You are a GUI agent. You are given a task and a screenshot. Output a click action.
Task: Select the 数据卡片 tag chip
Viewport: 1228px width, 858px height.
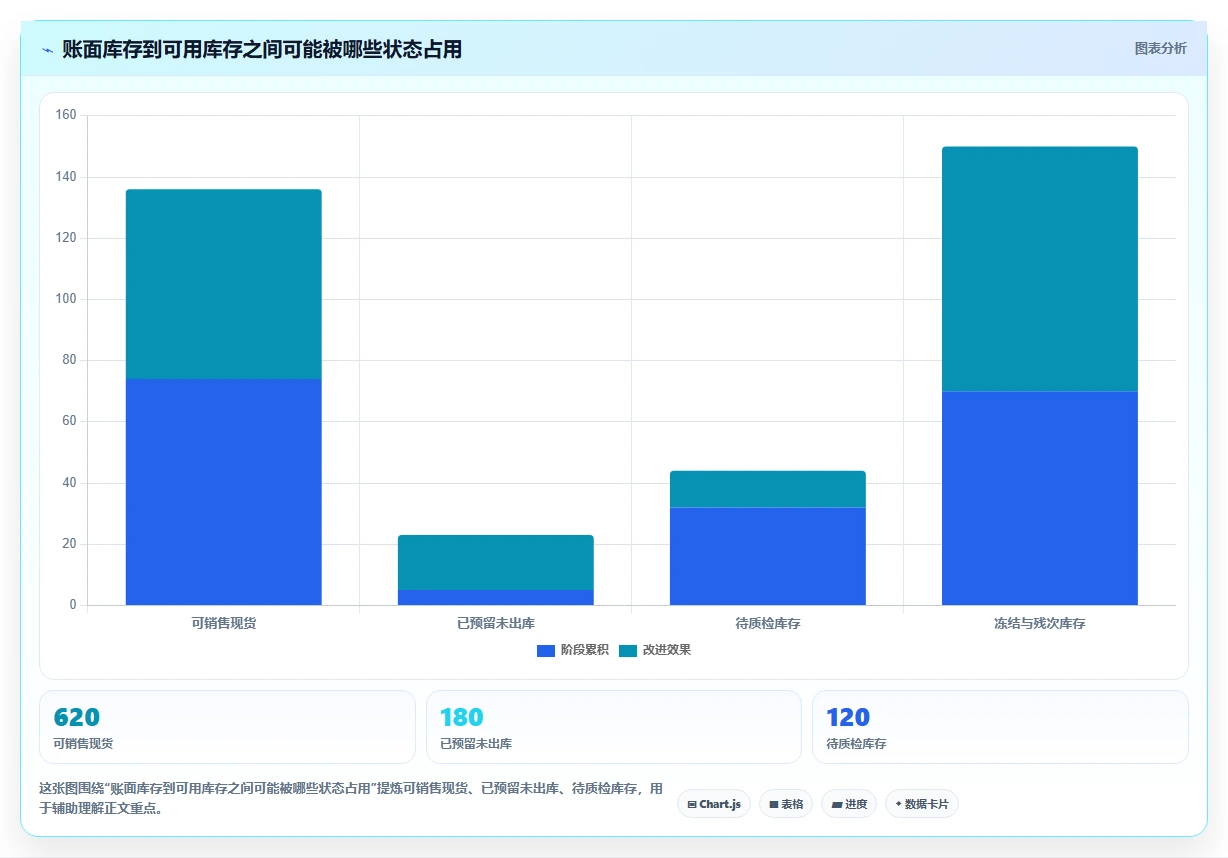922,804
